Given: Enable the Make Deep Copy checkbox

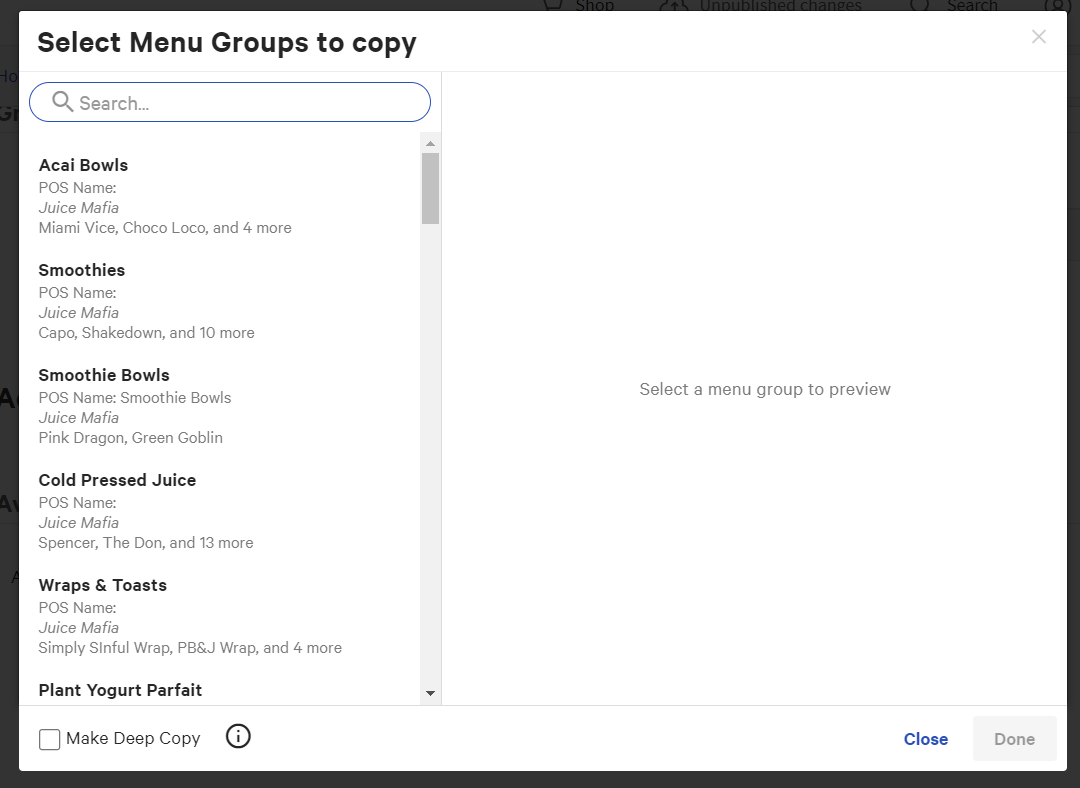Looking at the screenshot, I should tap(50, 739).
